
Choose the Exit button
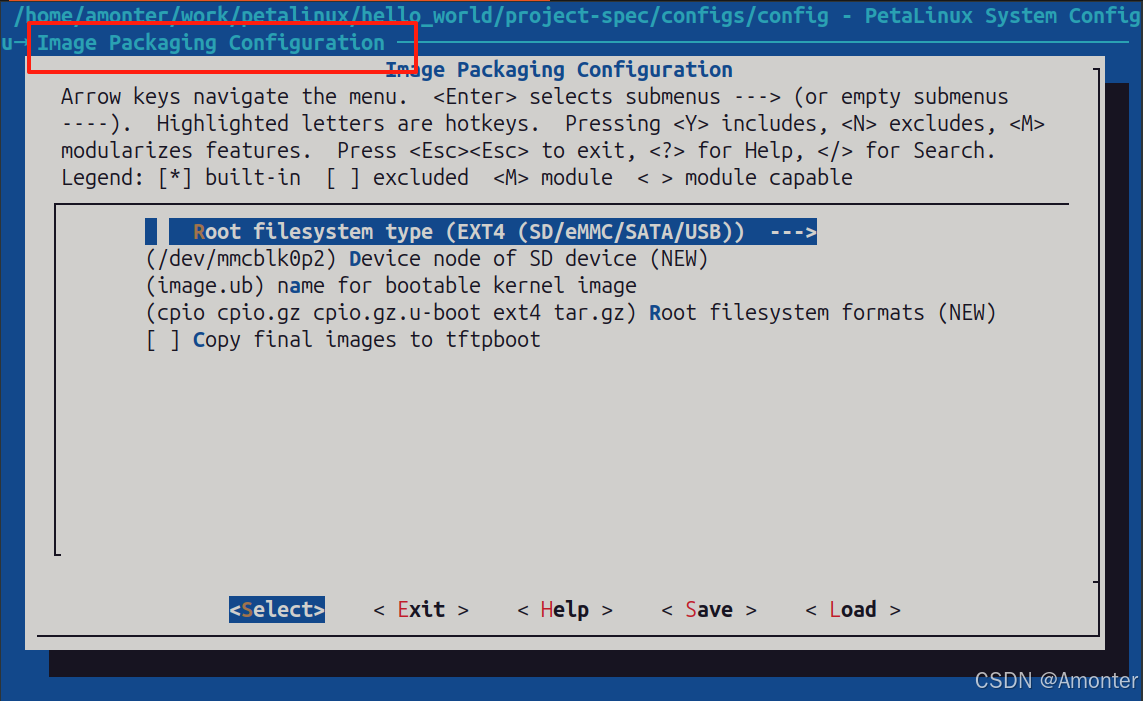(x=421, y=609)
